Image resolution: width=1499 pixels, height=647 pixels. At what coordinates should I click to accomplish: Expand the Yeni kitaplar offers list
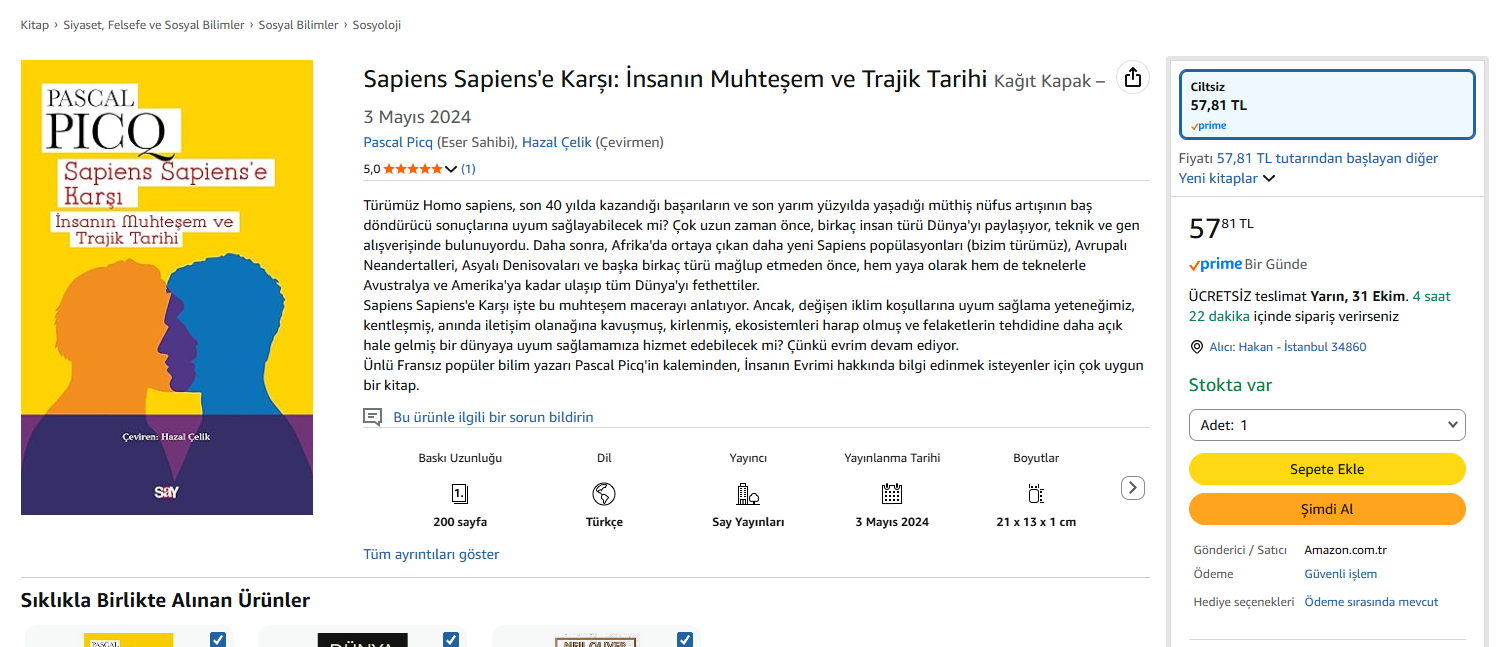[1269, 178]
